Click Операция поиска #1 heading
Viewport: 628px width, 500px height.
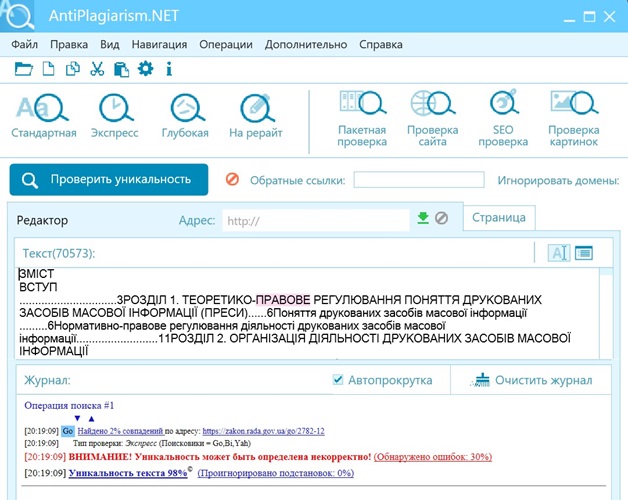click(69, 405)
